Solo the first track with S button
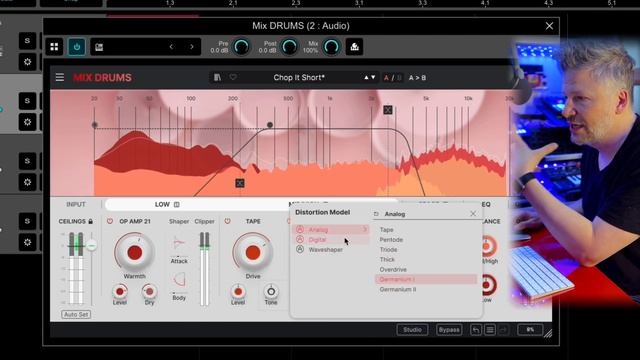Screen dimensions: 640x360 [27, 41]
